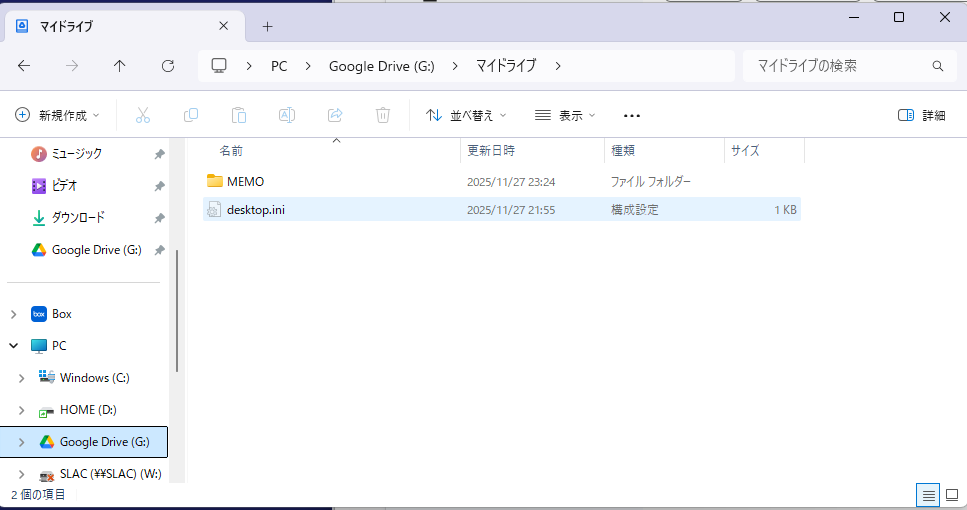
Task: Click the Copy icon in toolbar
Action: tap(190, 115)
